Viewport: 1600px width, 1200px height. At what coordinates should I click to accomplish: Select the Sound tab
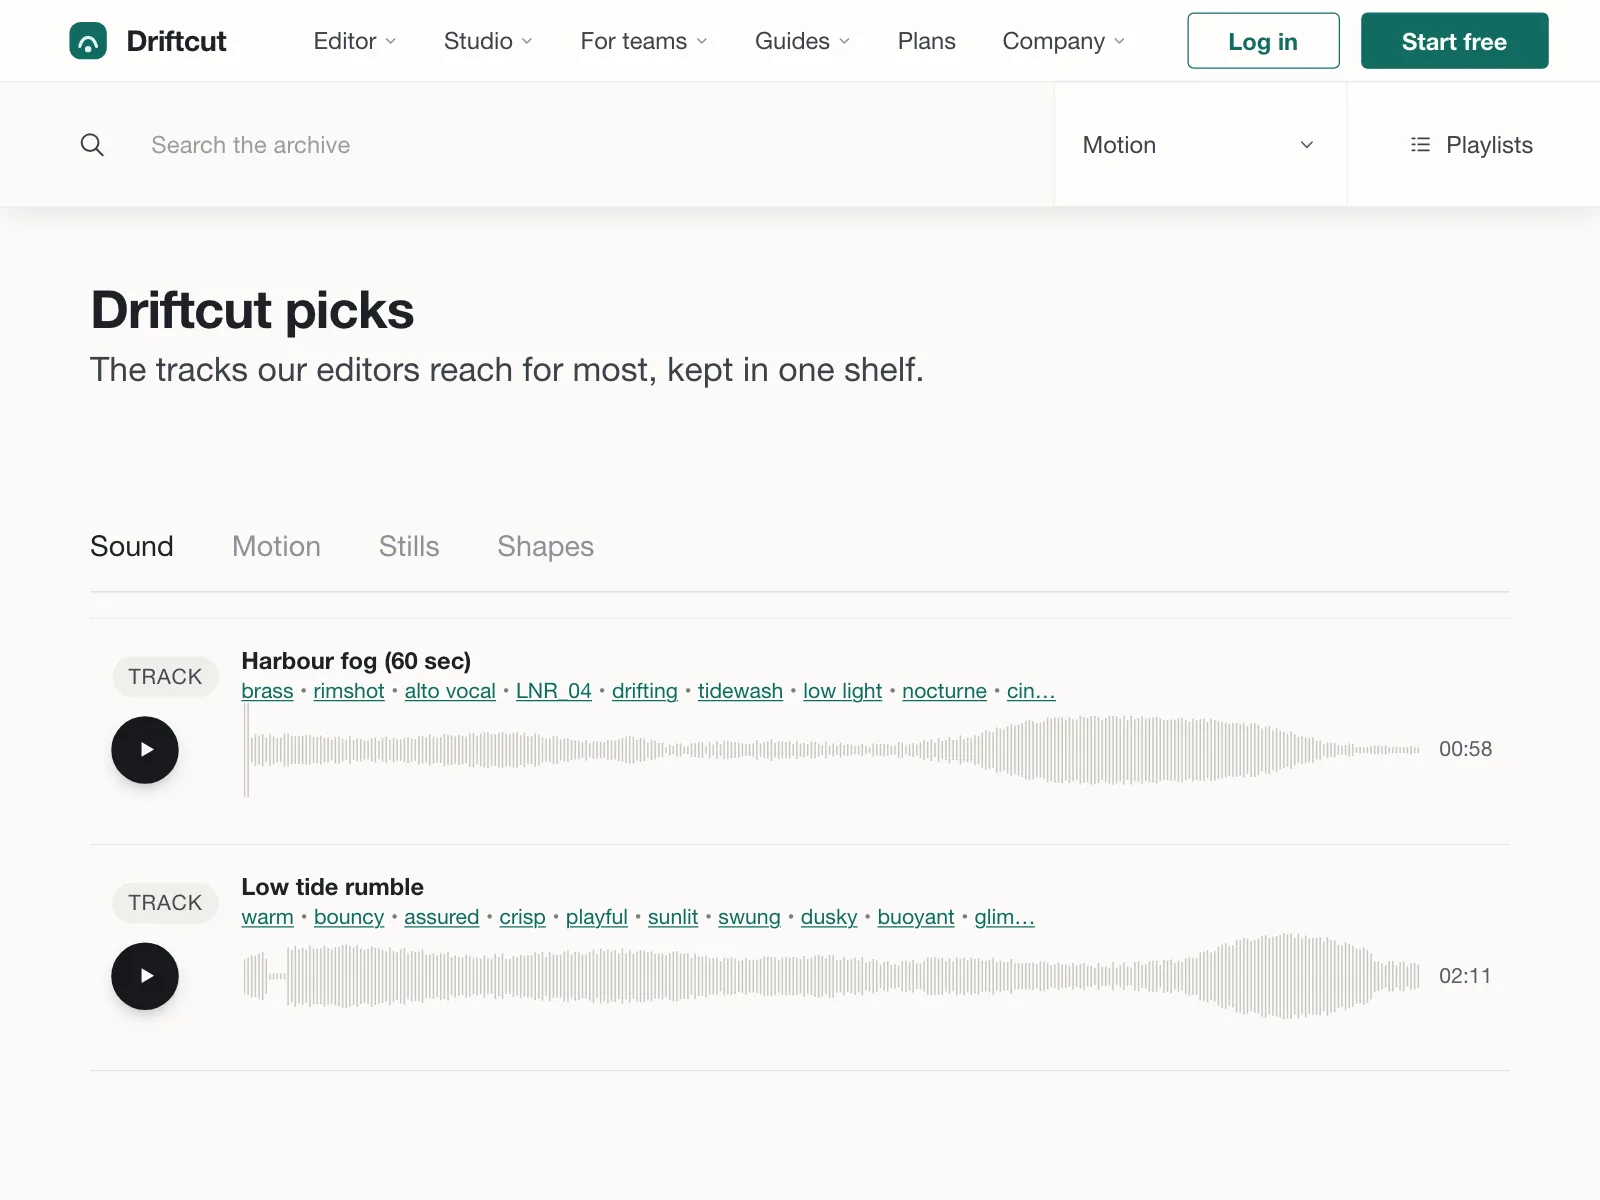[x=132, y=546]
